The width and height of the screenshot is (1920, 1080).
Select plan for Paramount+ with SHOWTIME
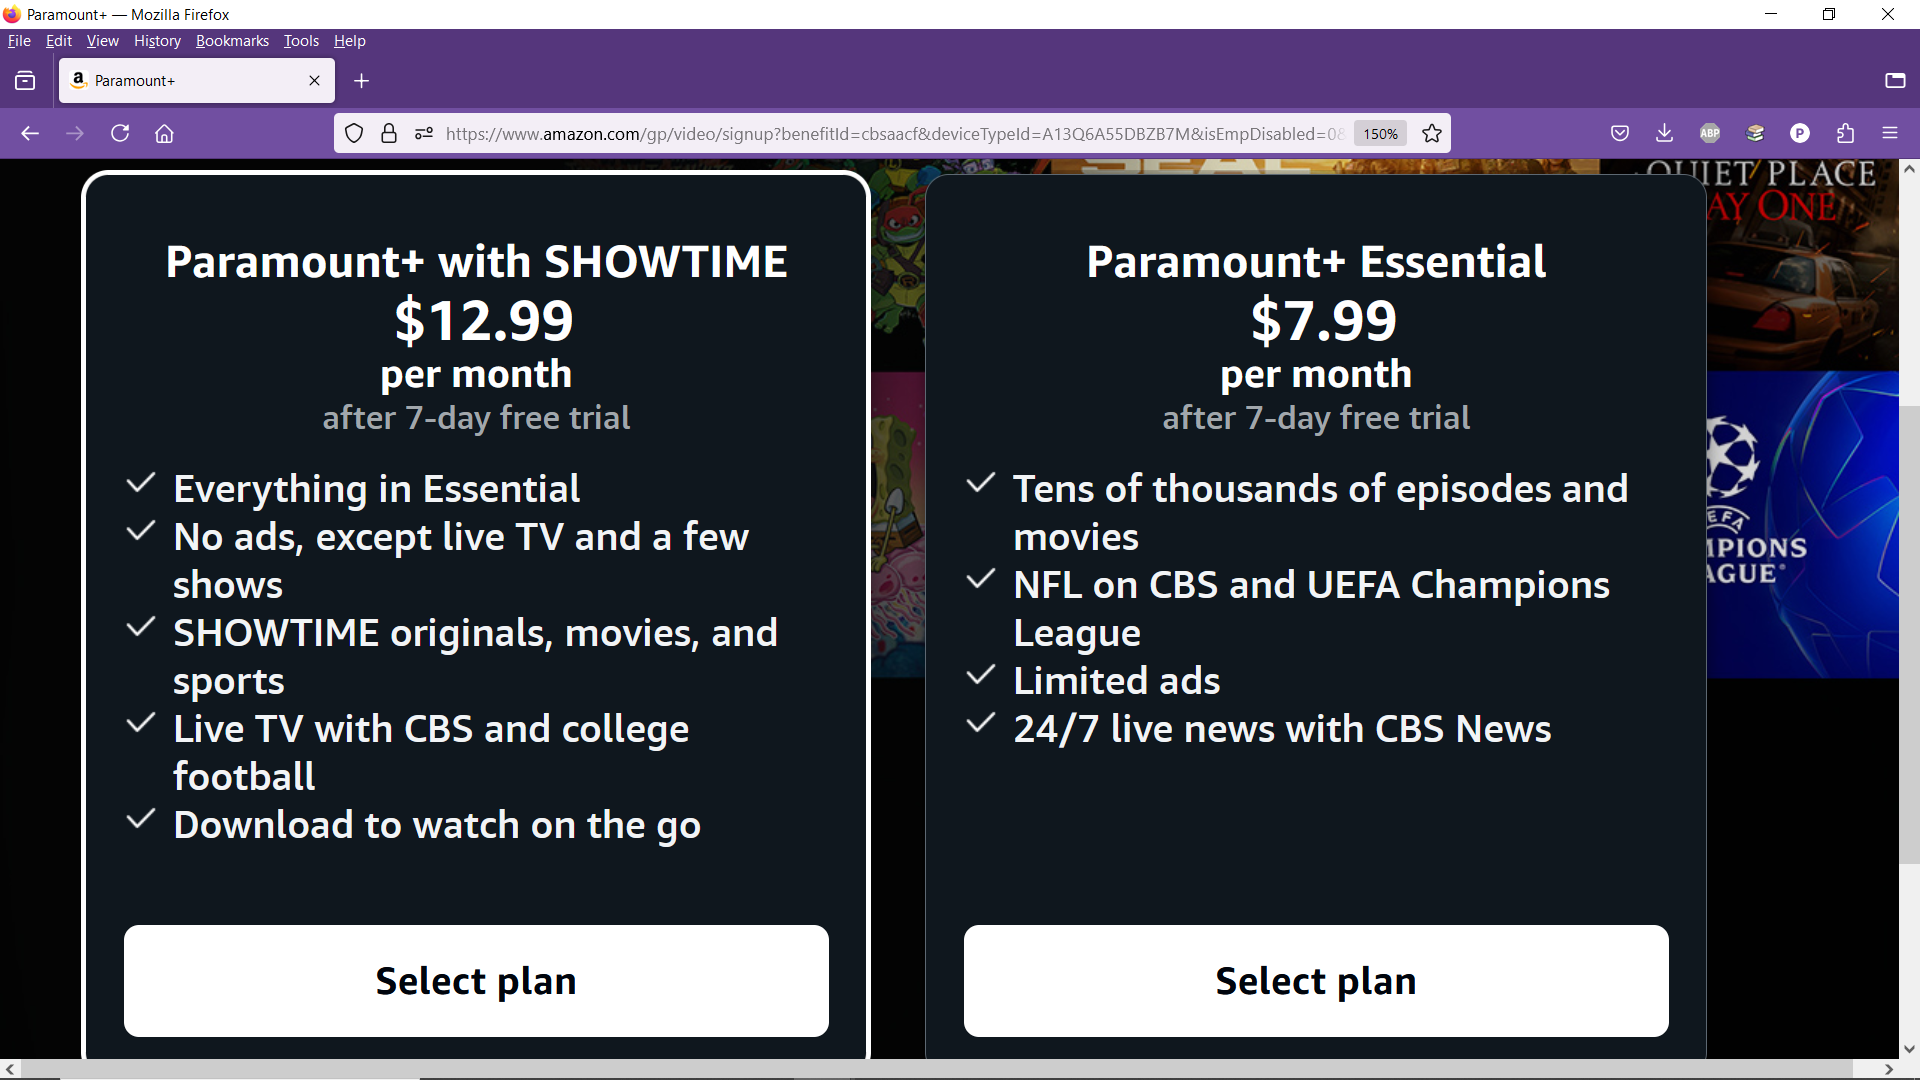tap(476, 980)
